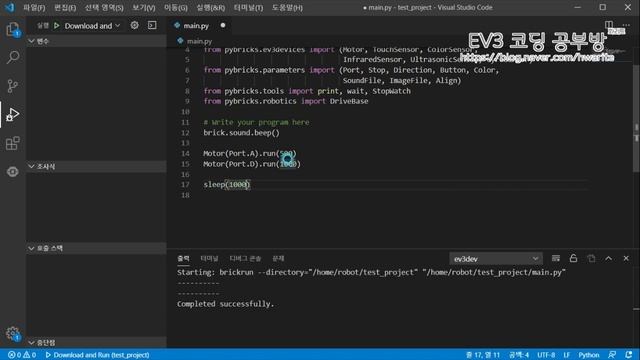The height and width of the screenshot is (360, 640).
Task: Open the Run (실행) menu
Action: [211, 7]
